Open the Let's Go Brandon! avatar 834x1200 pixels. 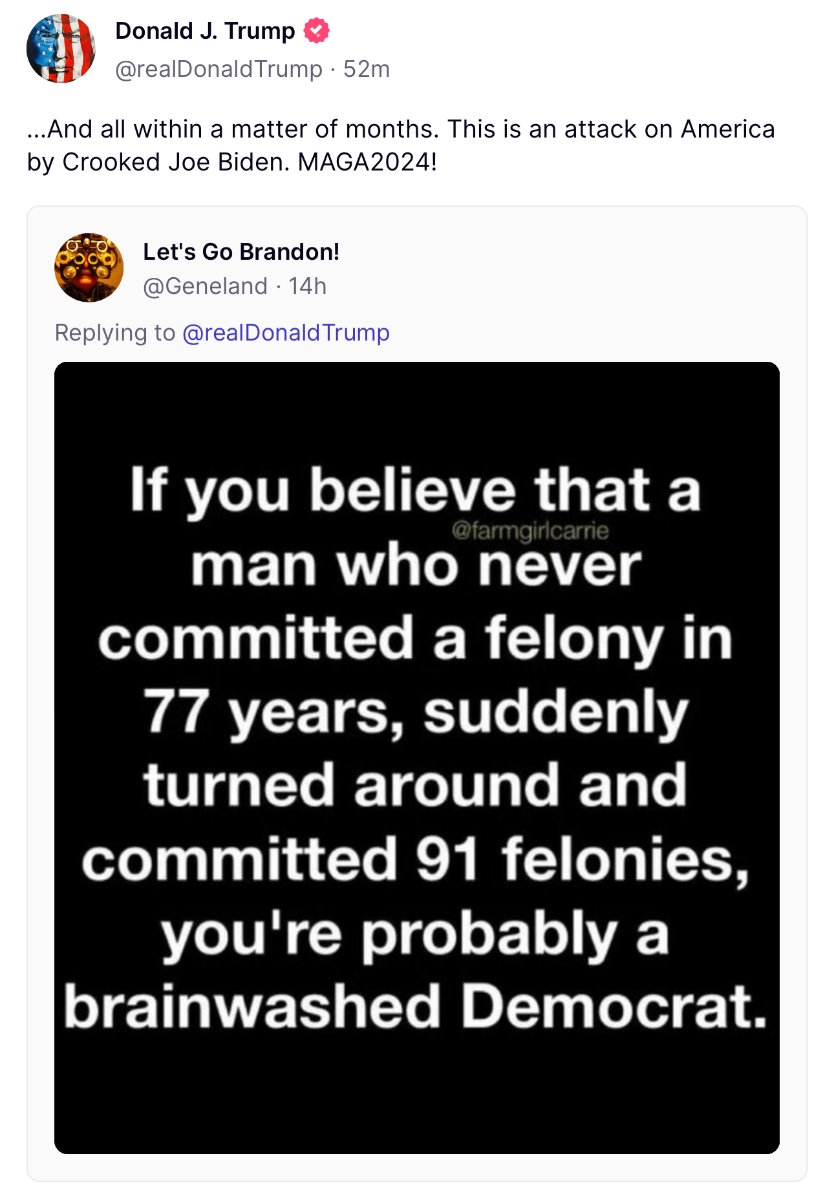pos(89,267)
